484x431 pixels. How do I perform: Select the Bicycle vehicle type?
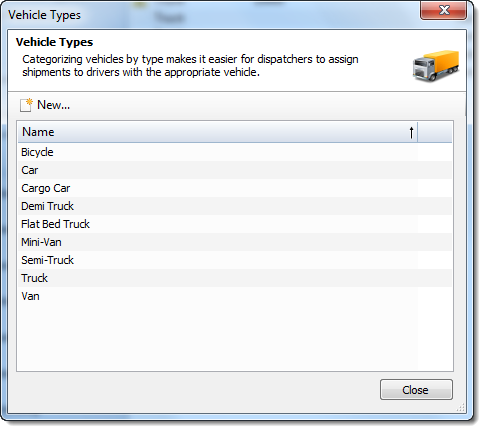(x=235, y=152)
